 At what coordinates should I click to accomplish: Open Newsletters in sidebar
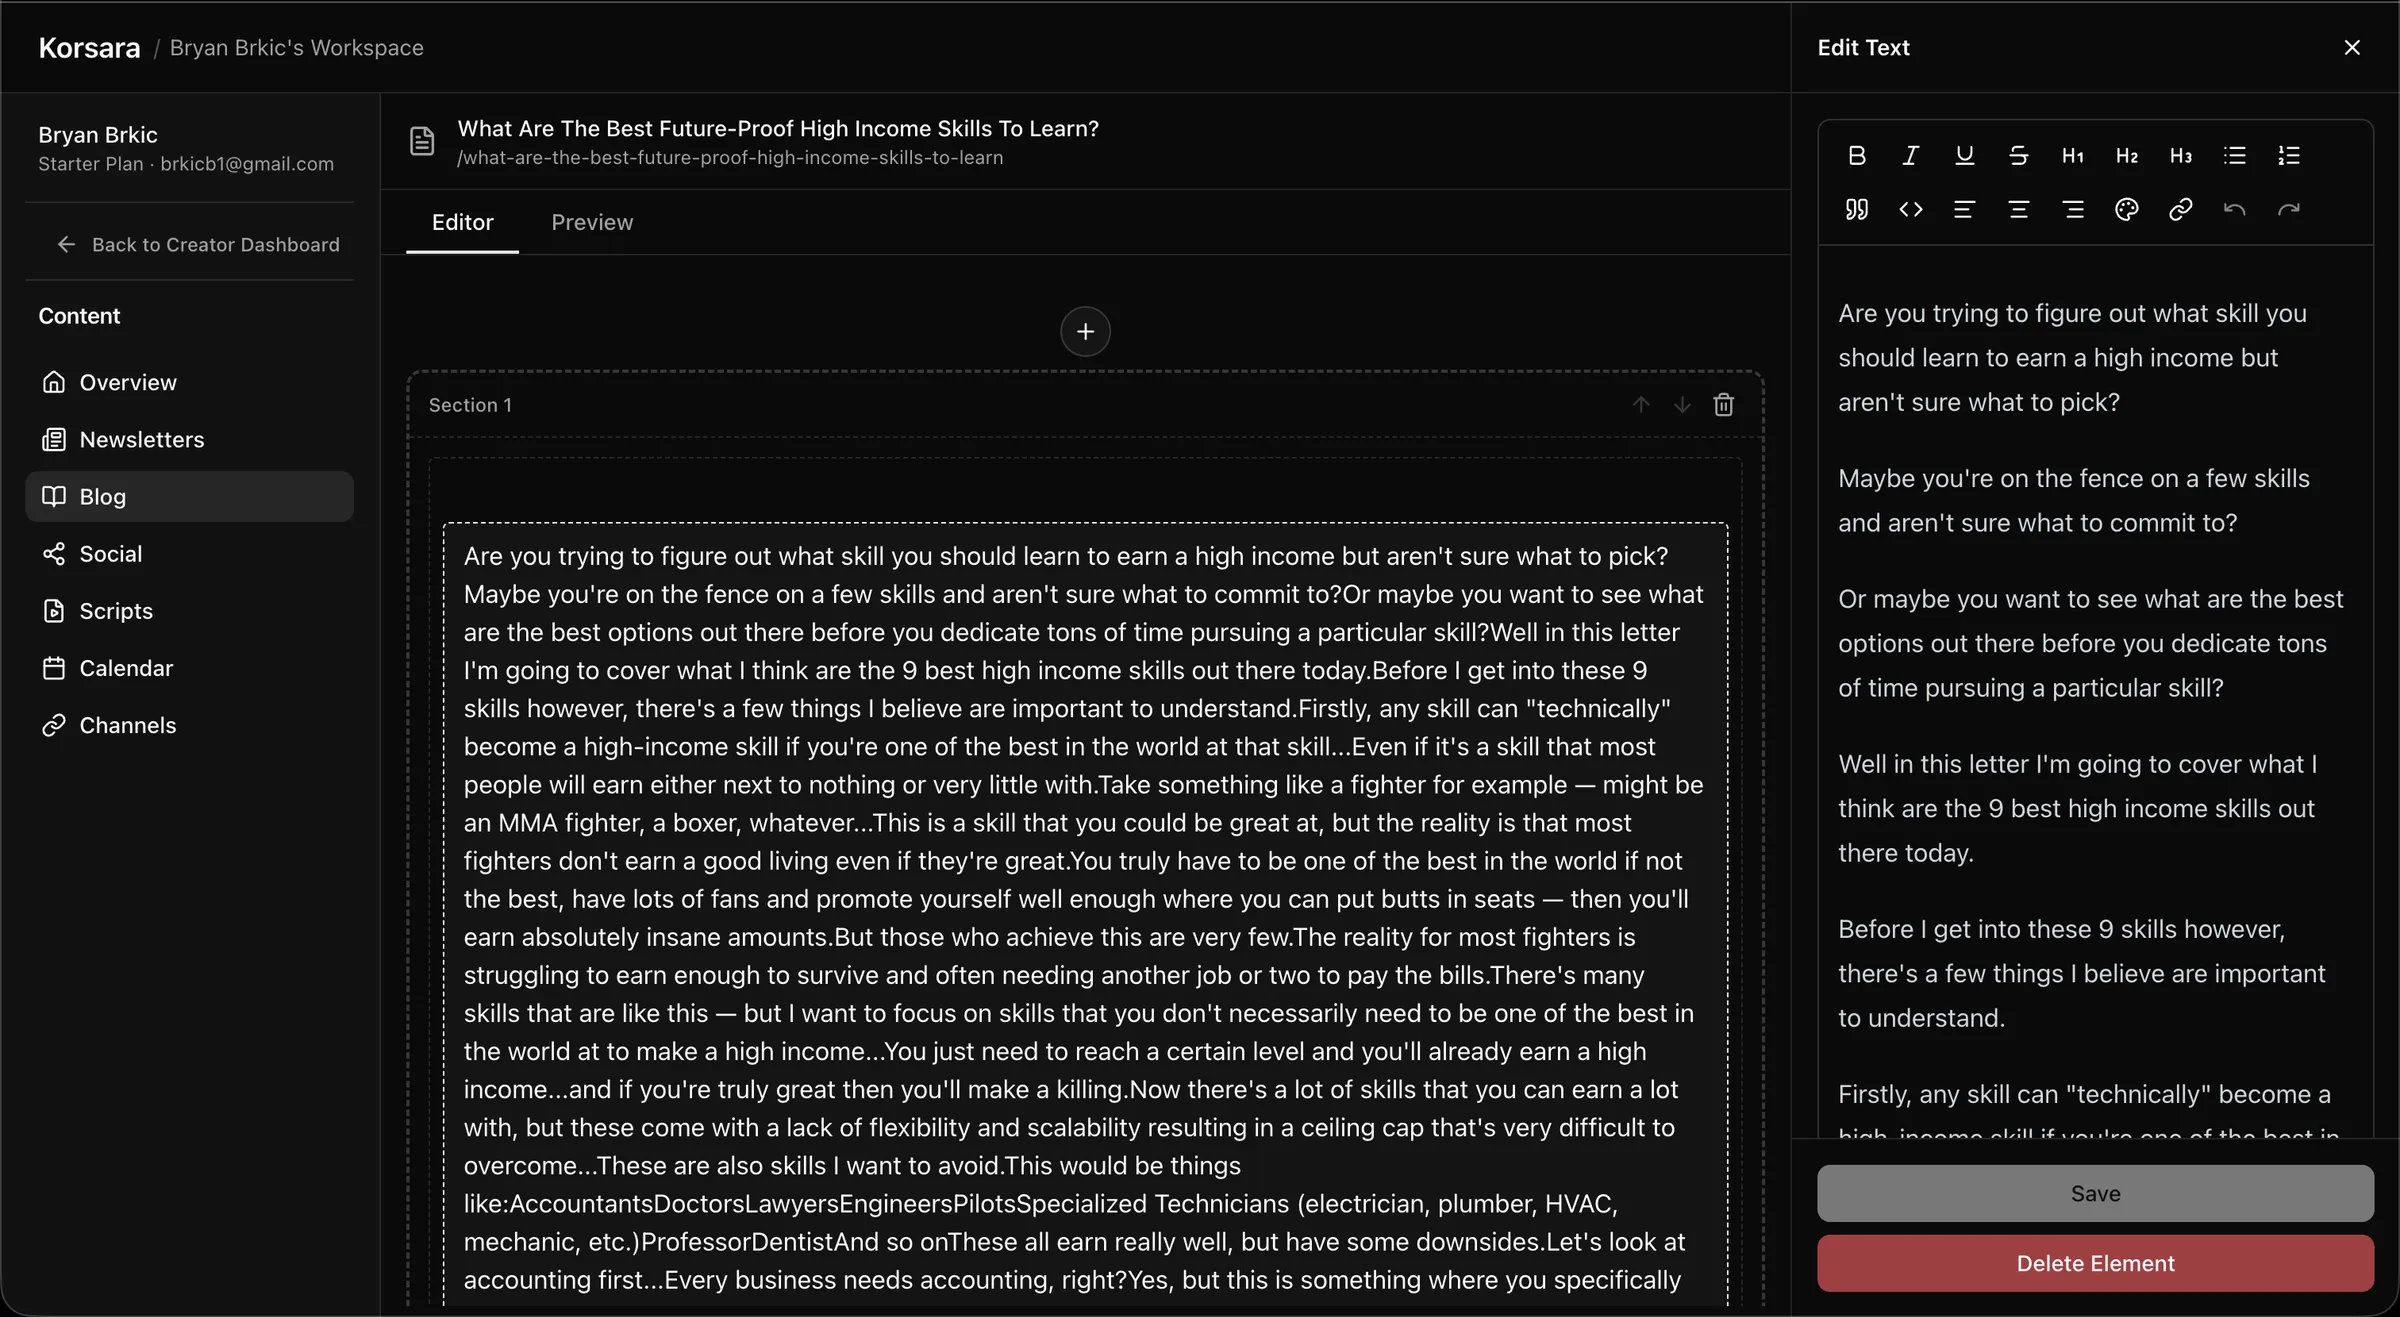pos(189,439)
